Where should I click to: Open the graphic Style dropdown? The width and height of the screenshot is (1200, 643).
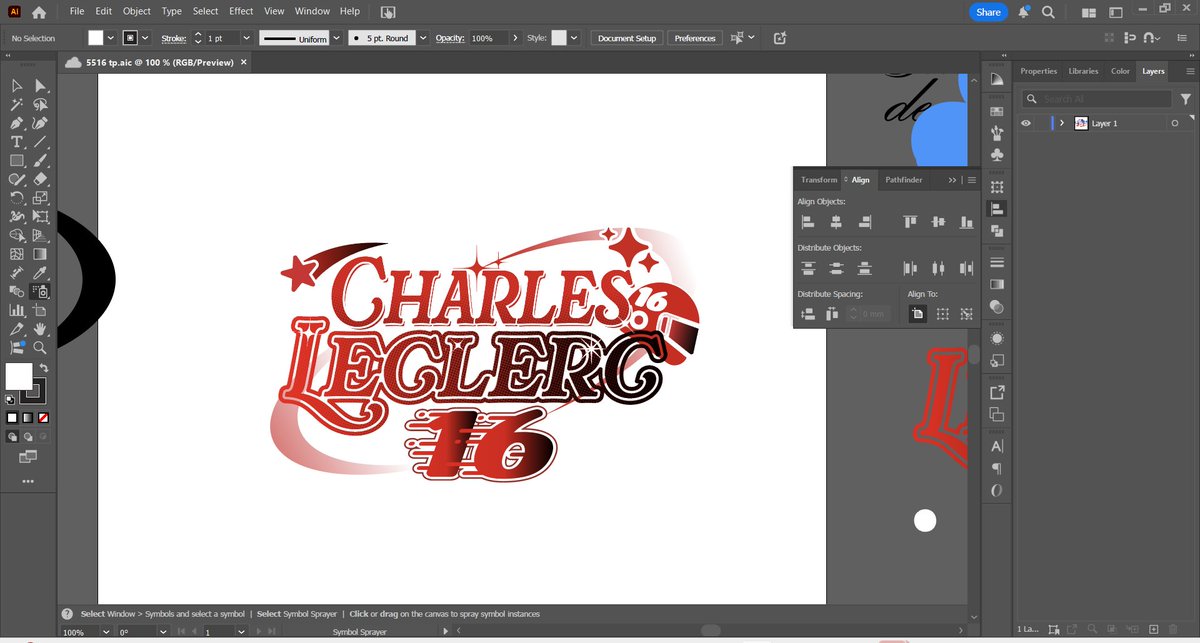(x=574, y=38)
